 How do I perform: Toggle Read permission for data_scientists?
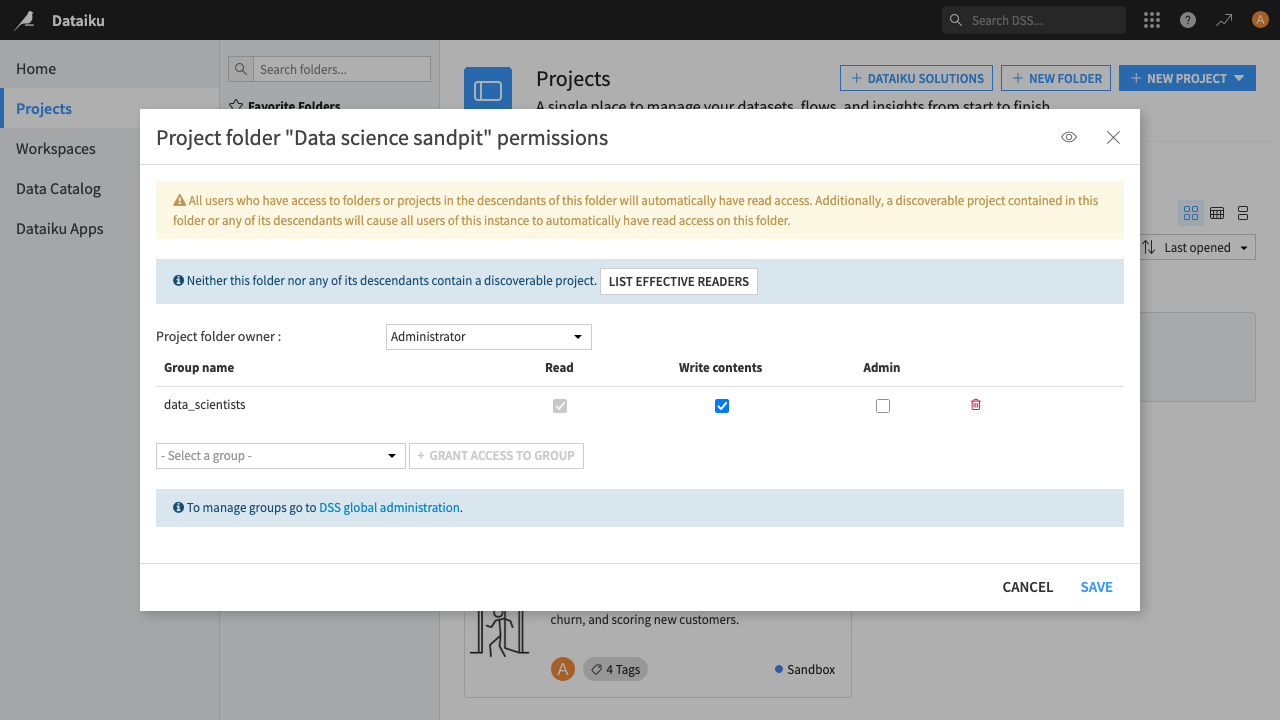coord(560,406)
